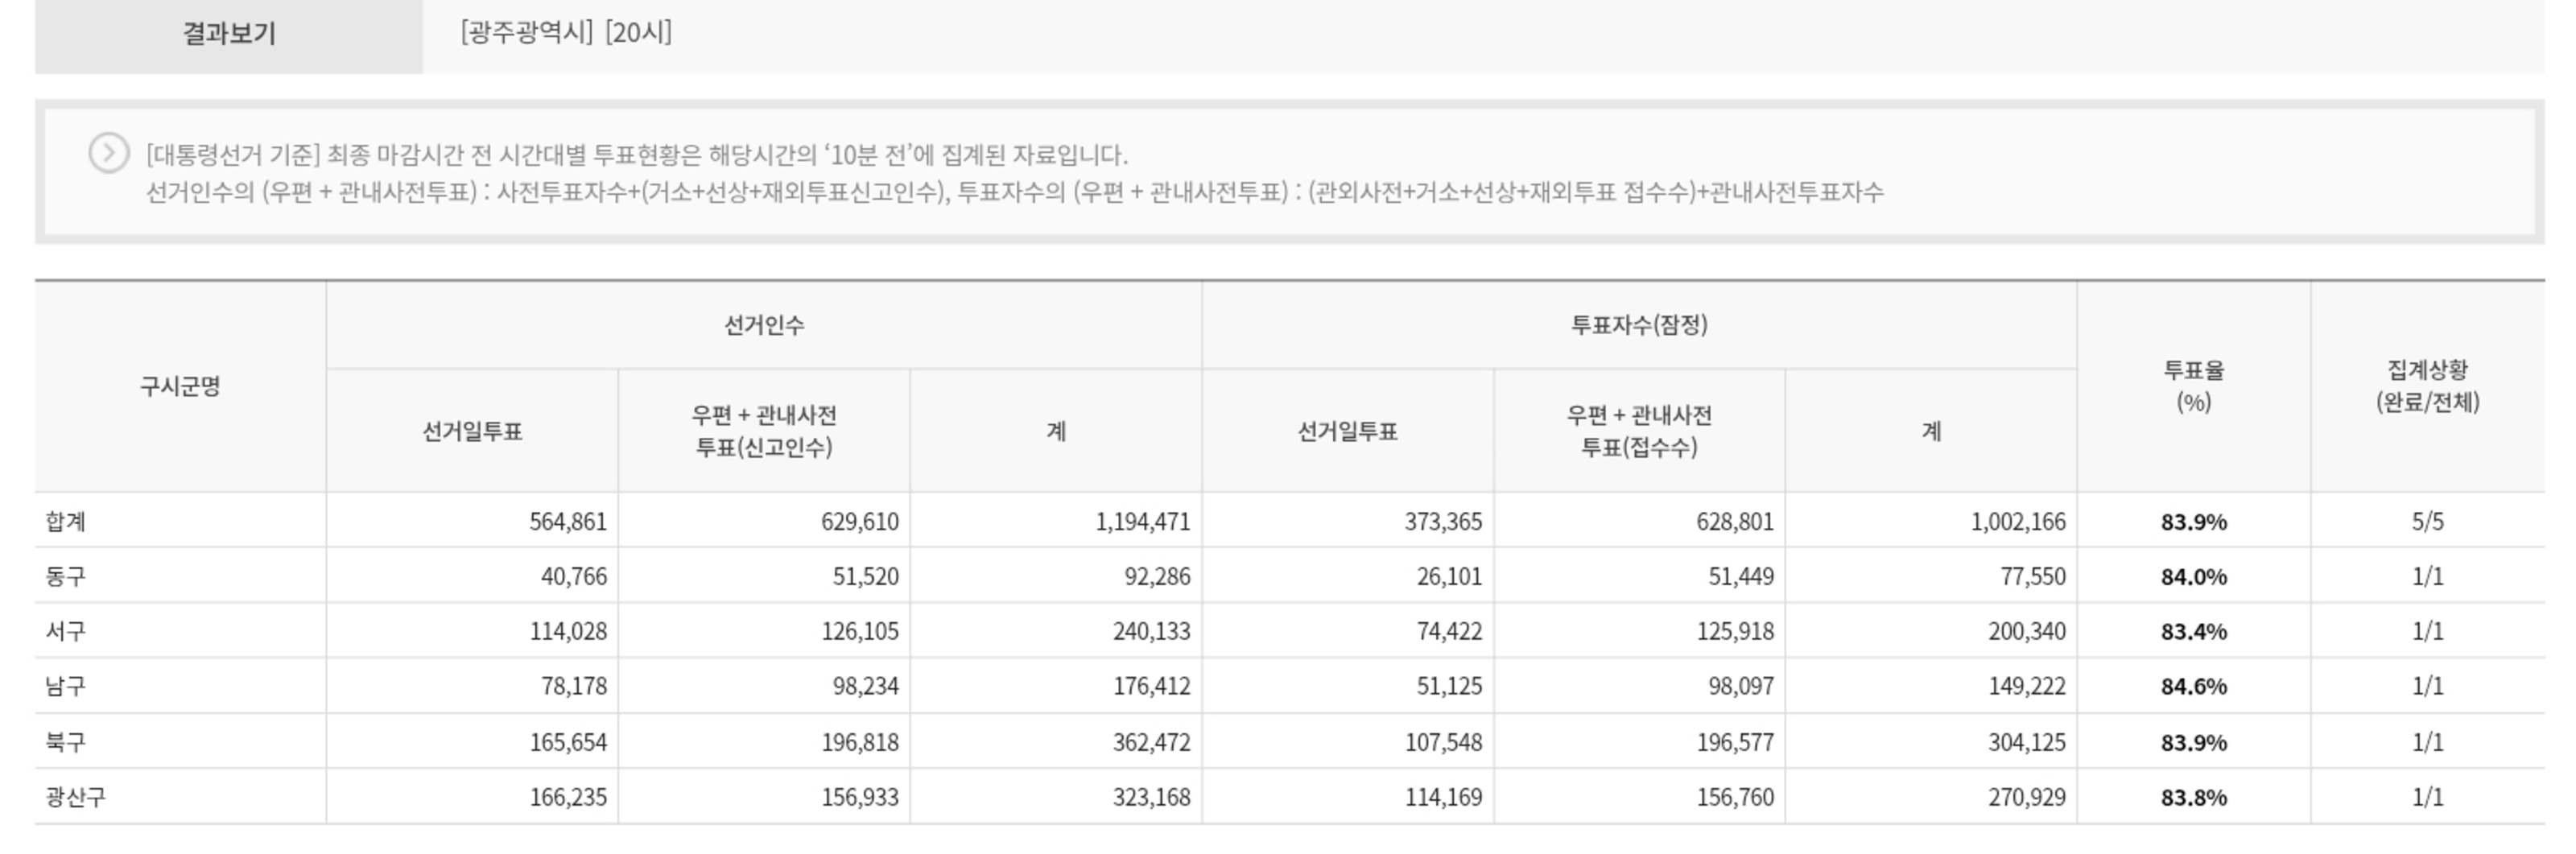2576x854 pixels.
Task: Click the 83.9% turnout in the 합계 row
Action: [2193, 522]
